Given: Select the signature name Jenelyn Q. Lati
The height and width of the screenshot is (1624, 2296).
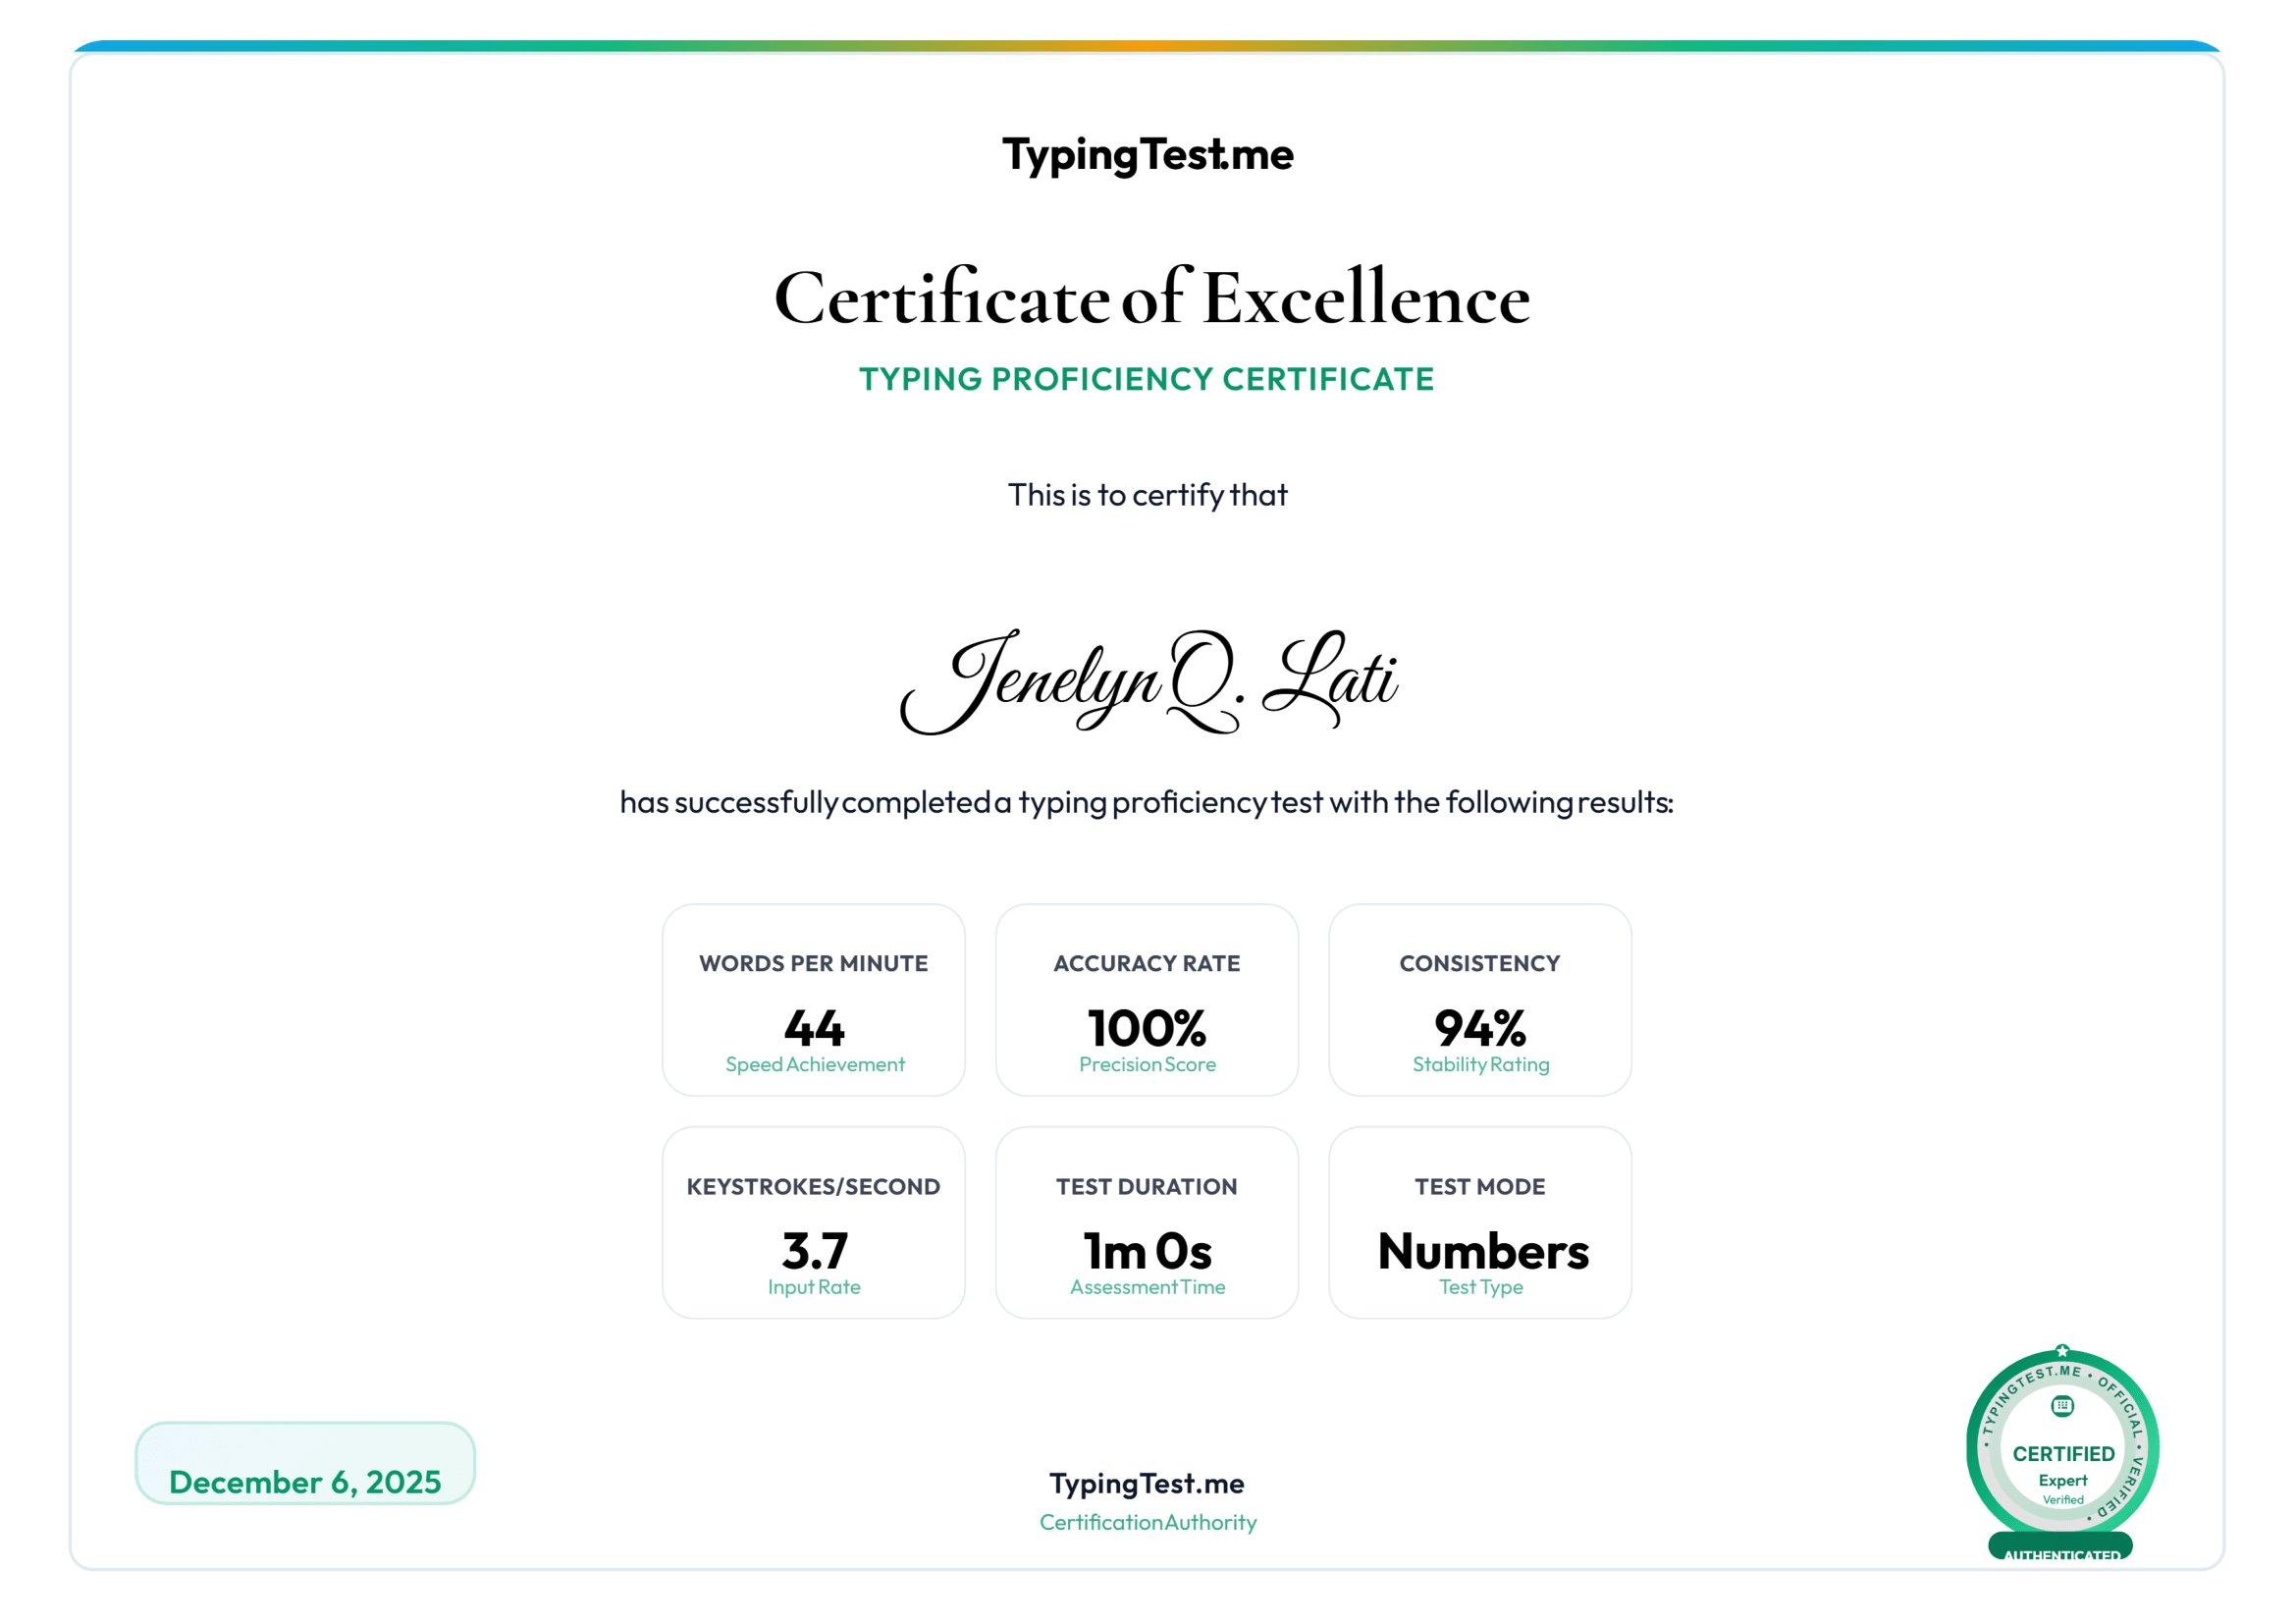Looking at the screenshot, I should [1150, 684].
